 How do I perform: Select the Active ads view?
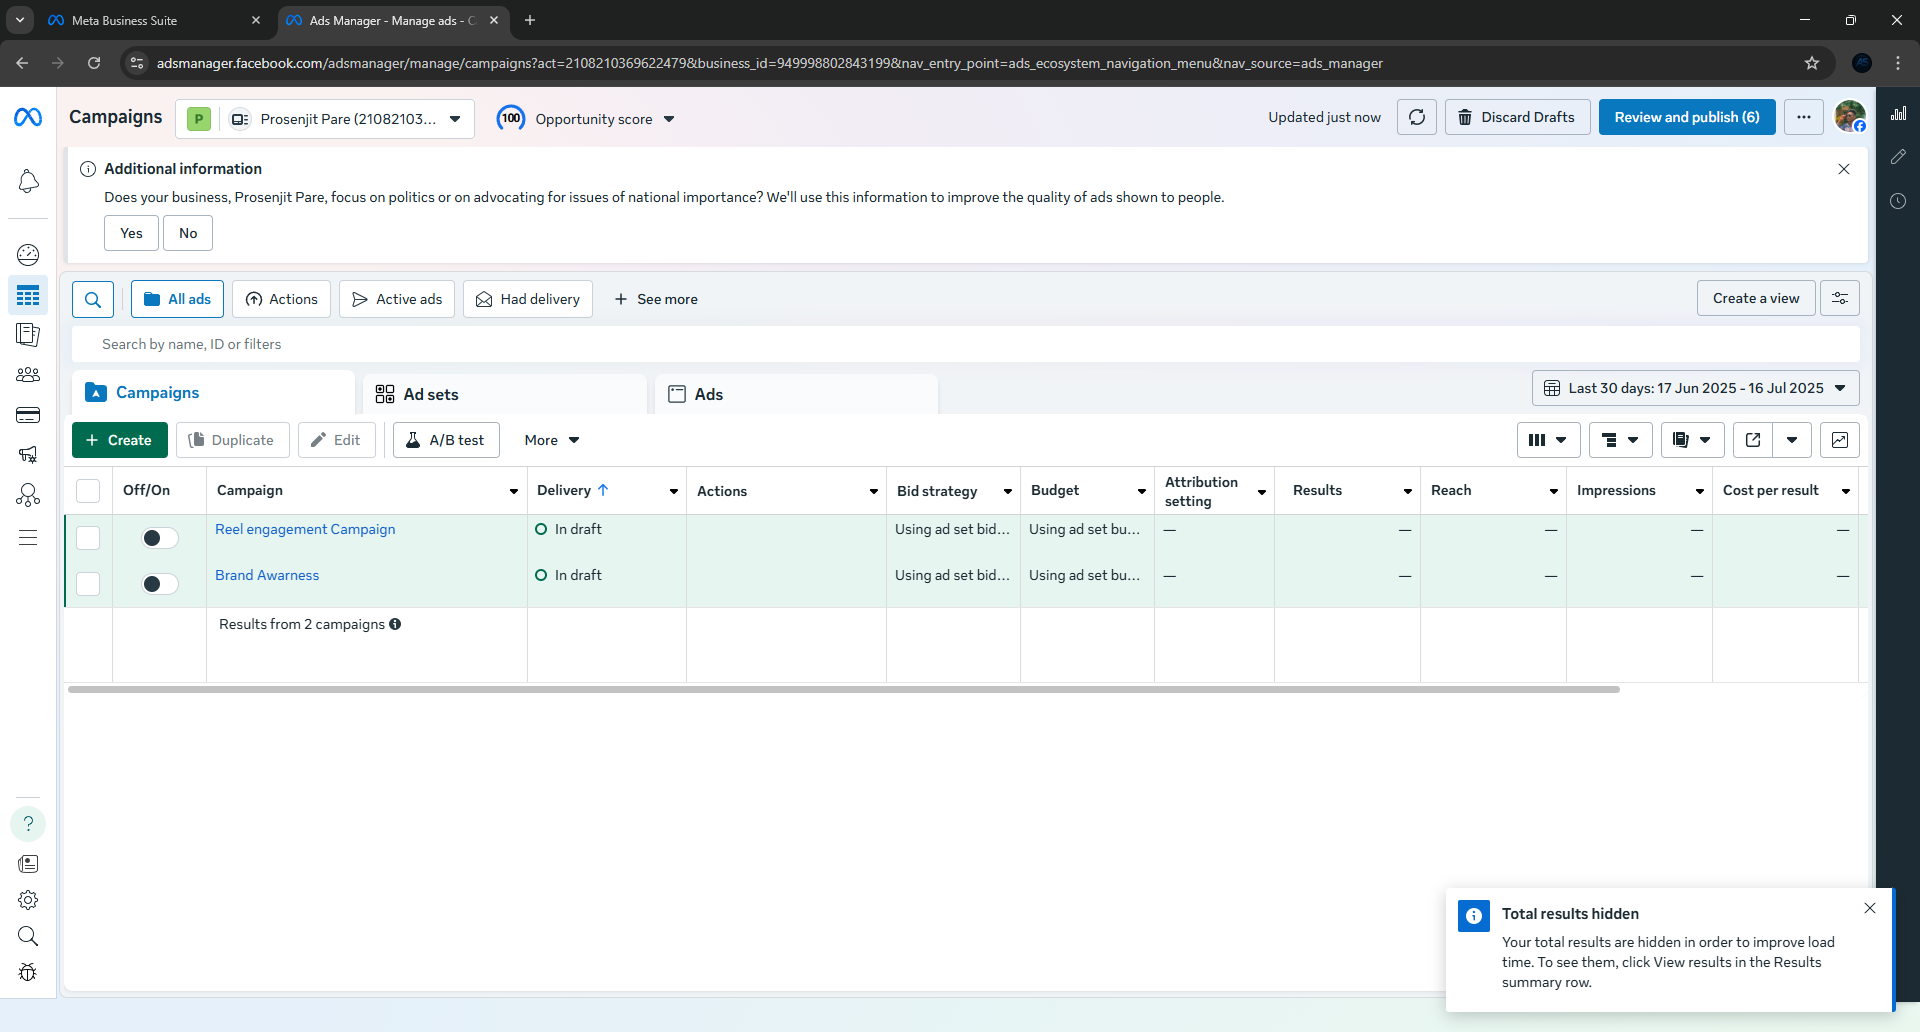tap(397, 299)
